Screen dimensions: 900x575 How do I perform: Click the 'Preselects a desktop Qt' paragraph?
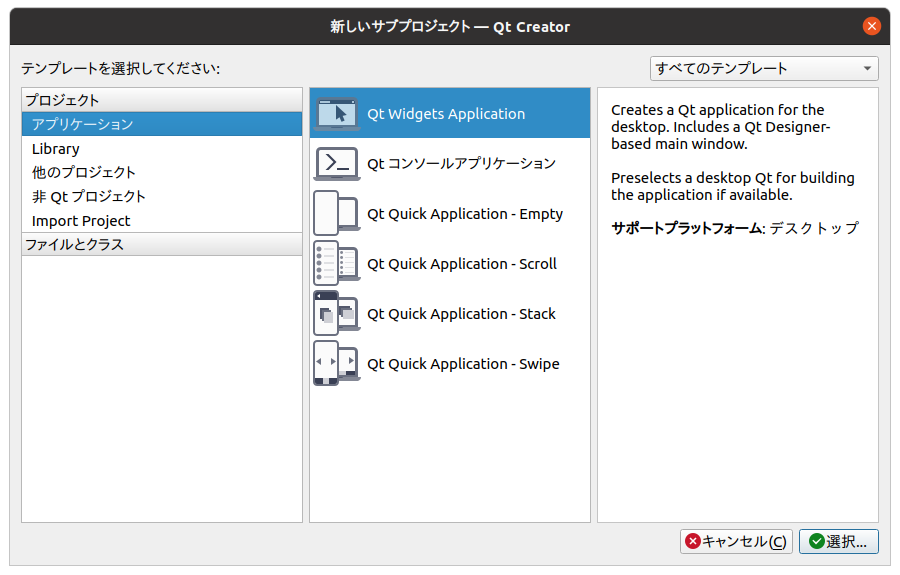(732, 187)
